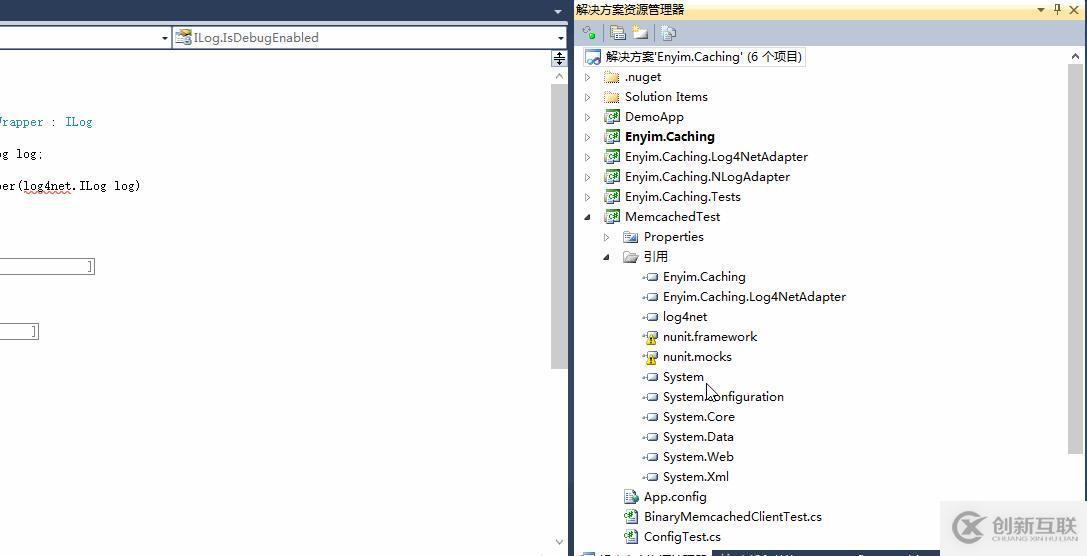Click the App.config file icon

point(631,496)
